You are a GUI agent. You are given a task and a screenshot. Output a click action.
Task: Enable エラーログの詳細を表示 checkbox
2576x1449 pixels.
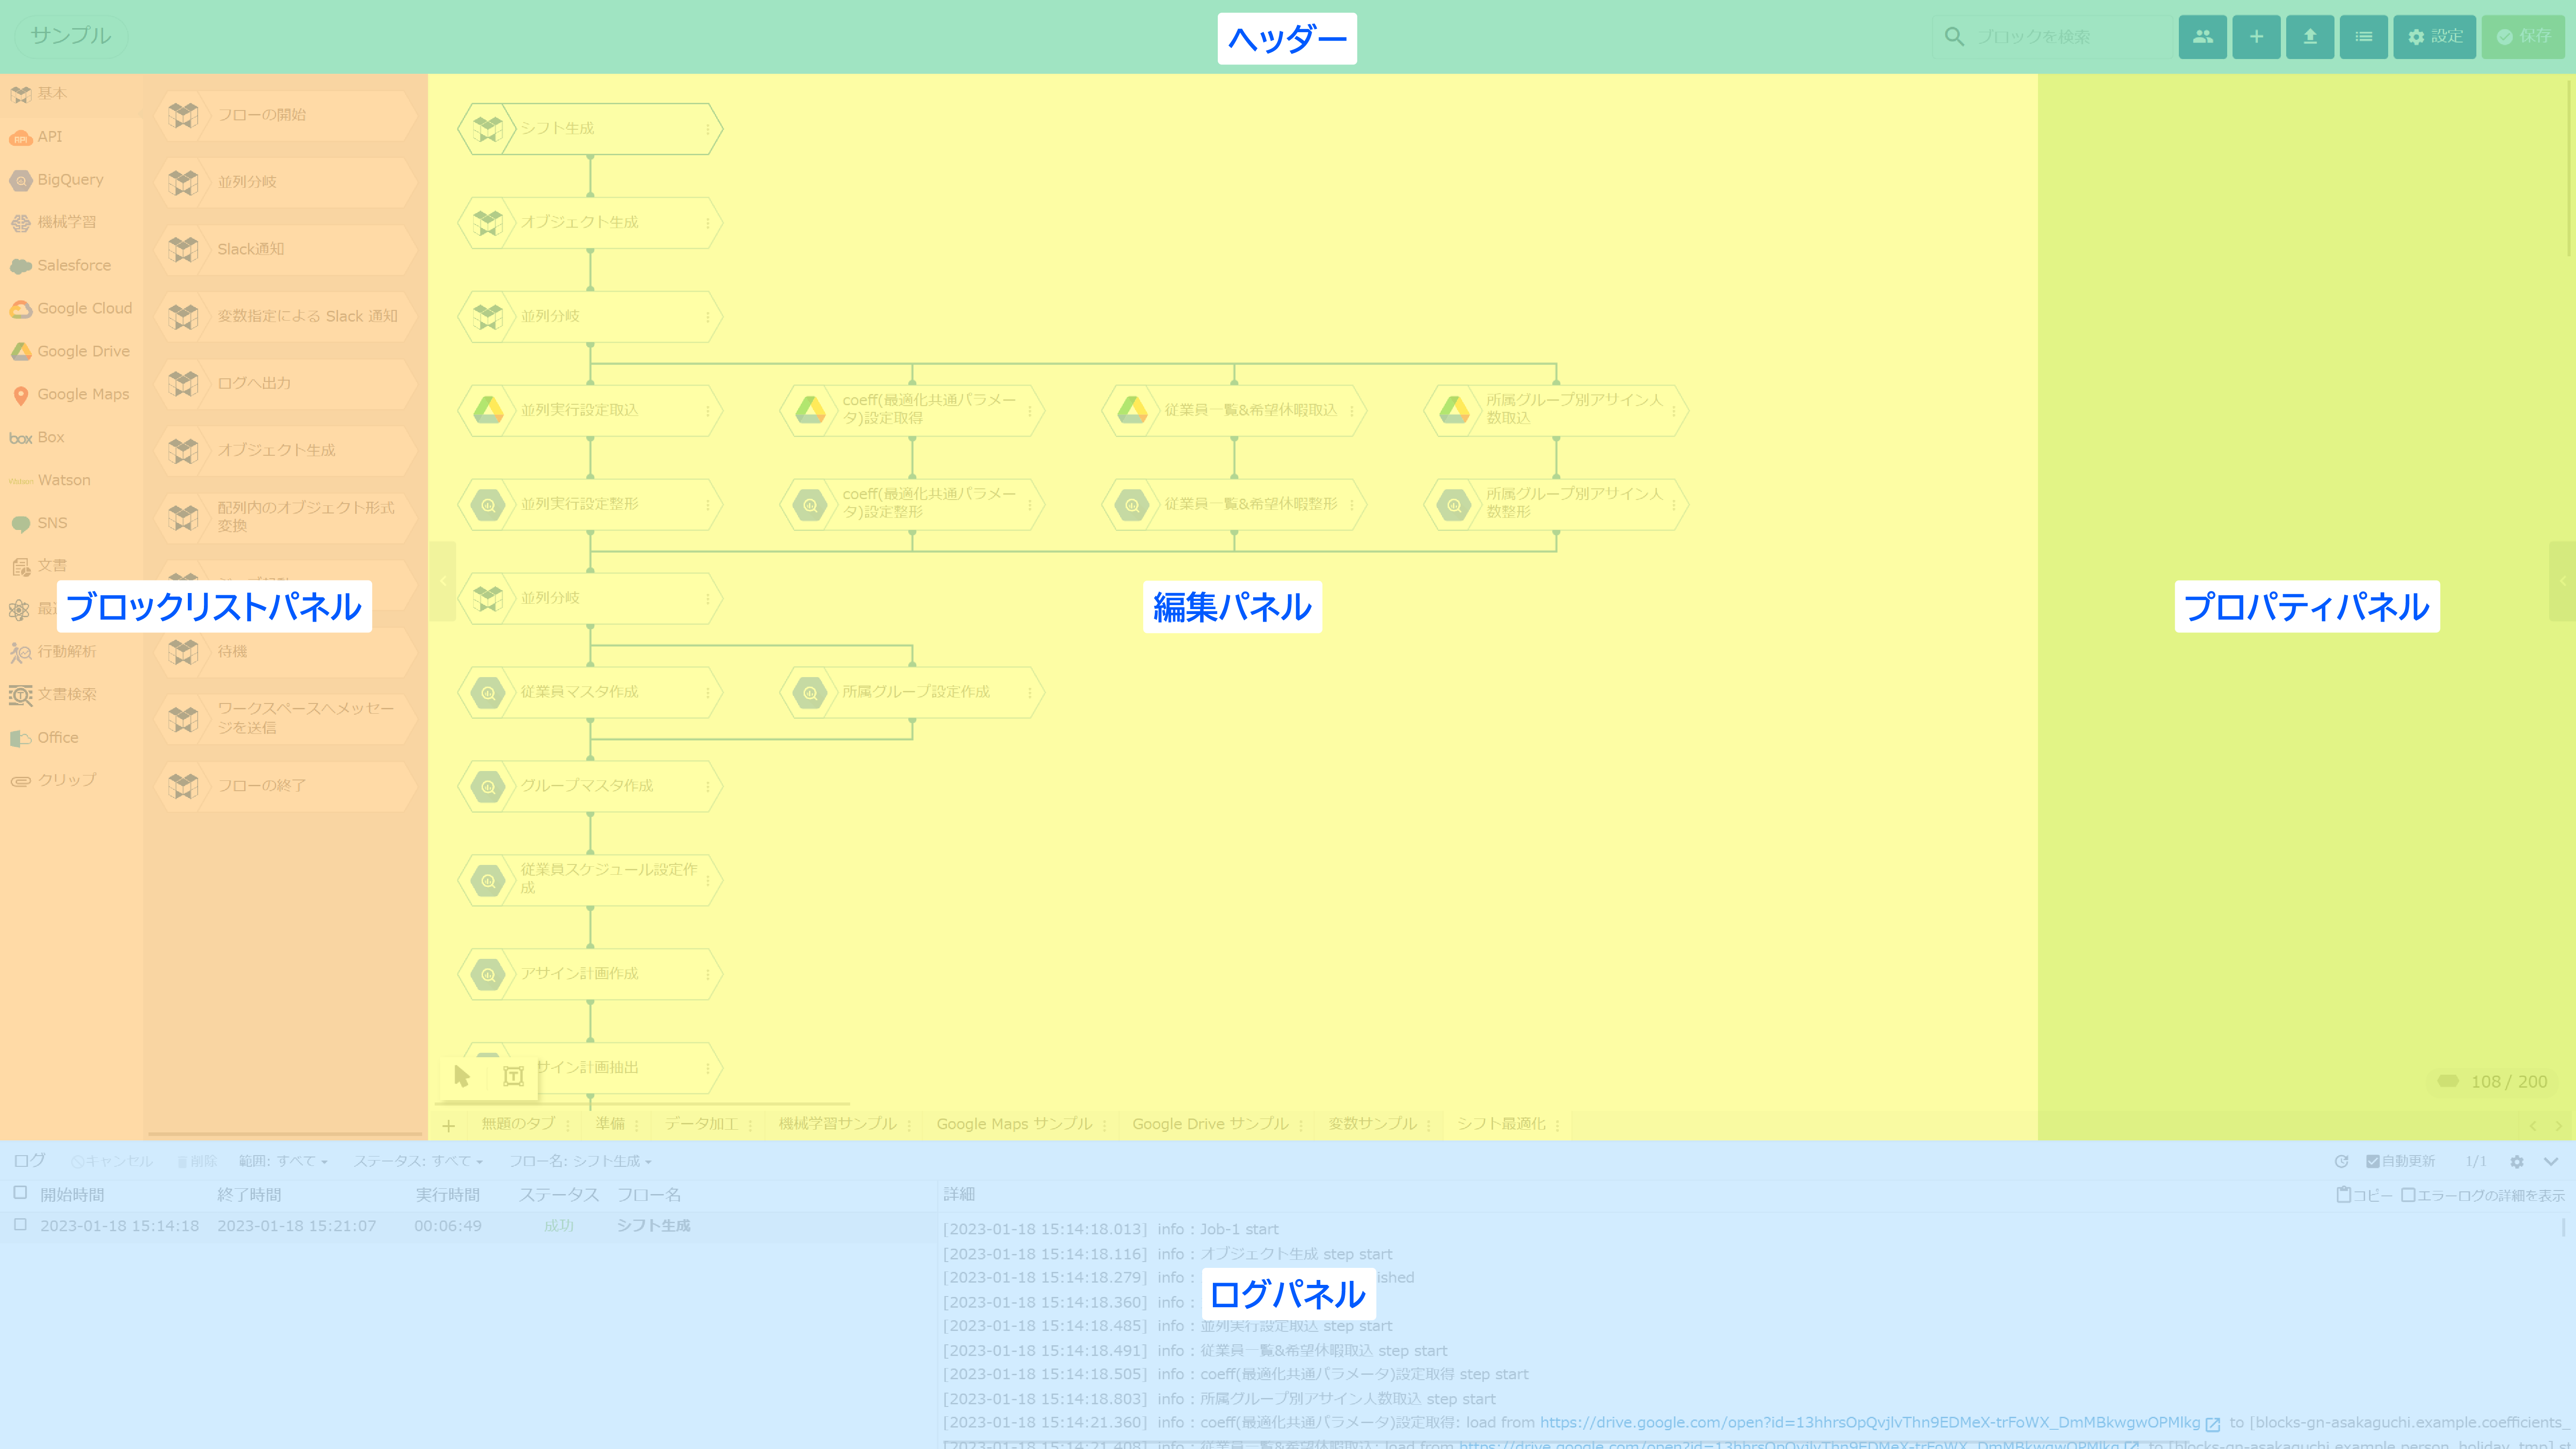tap(2408, 1195)
